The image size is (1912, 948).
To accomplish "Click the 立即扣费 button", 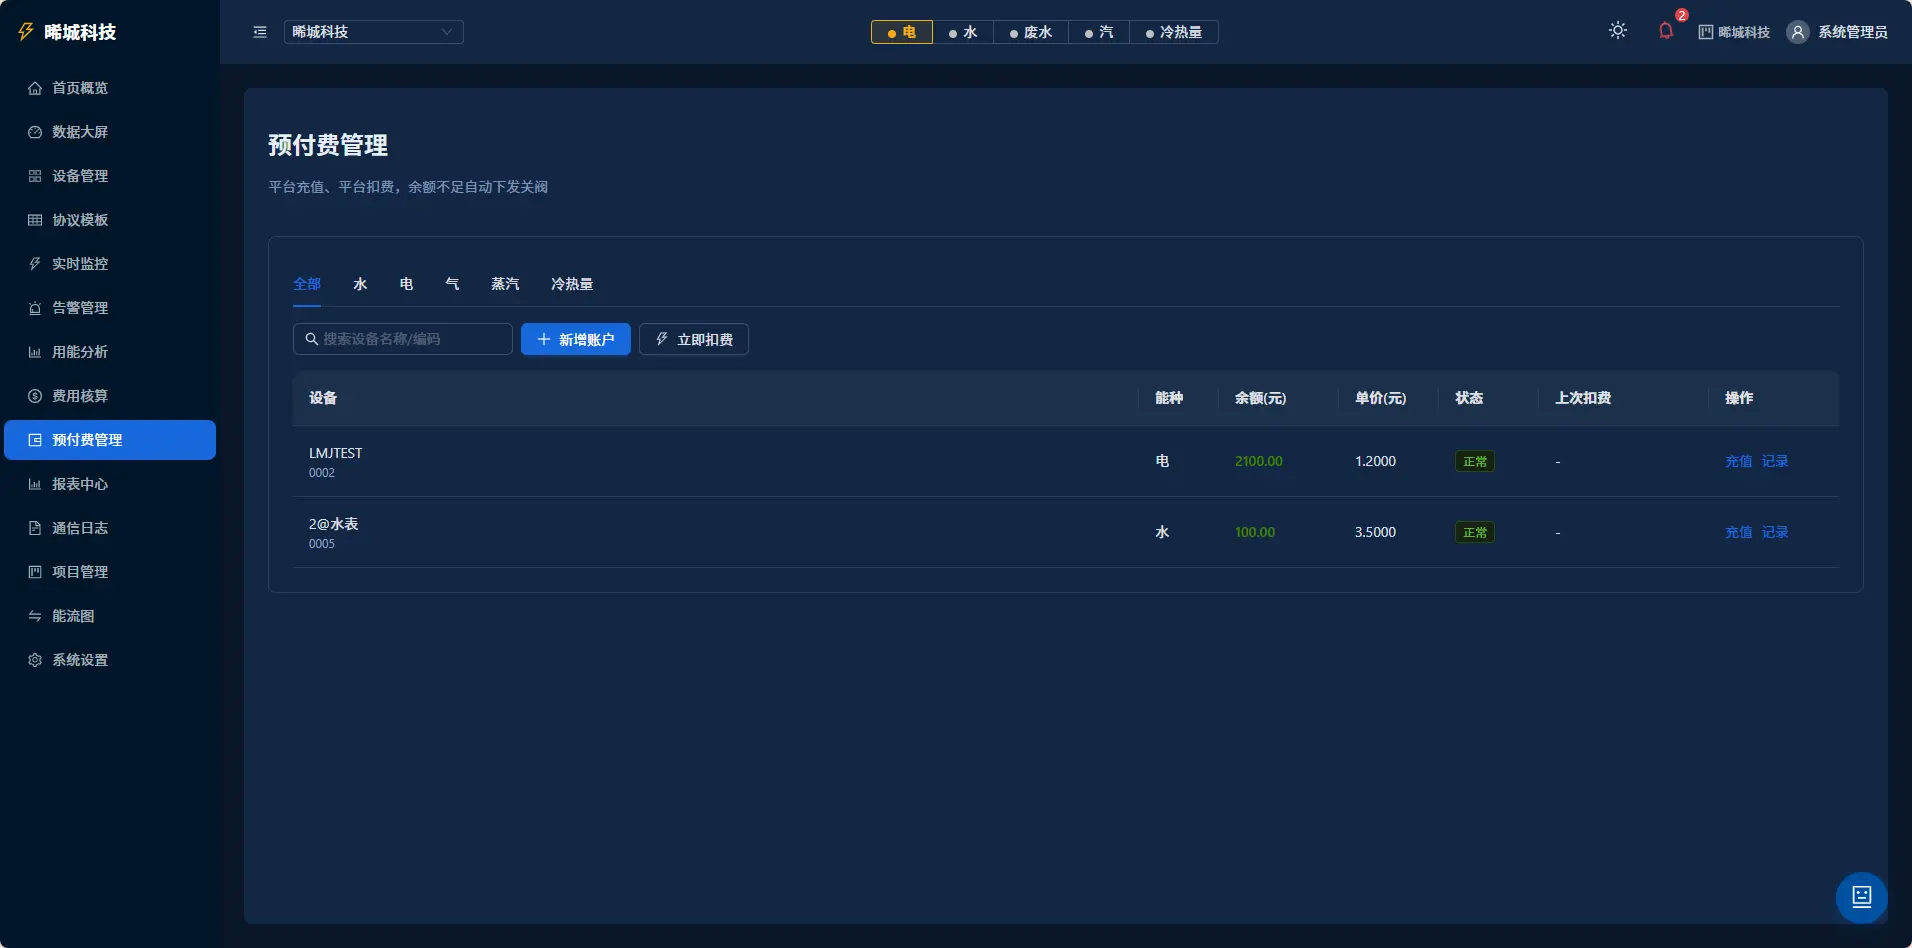I will click(694, 339).
